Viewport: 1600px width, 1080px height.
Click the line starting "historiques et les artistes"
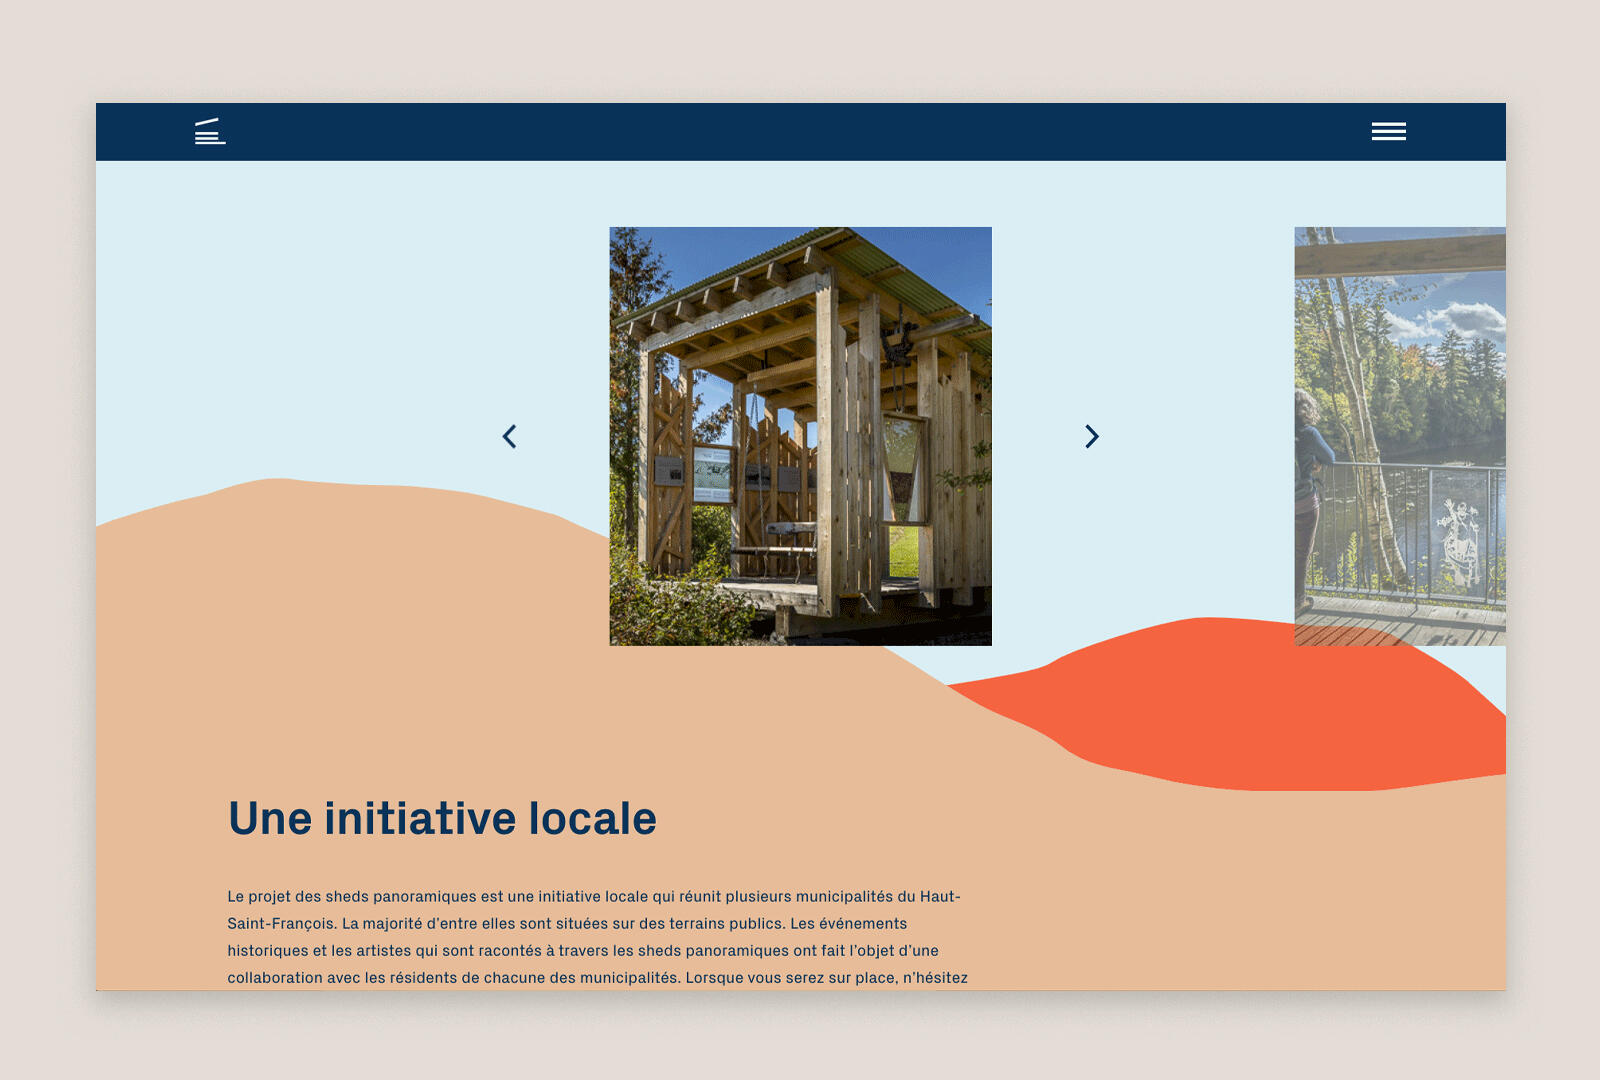coord(582,951)
